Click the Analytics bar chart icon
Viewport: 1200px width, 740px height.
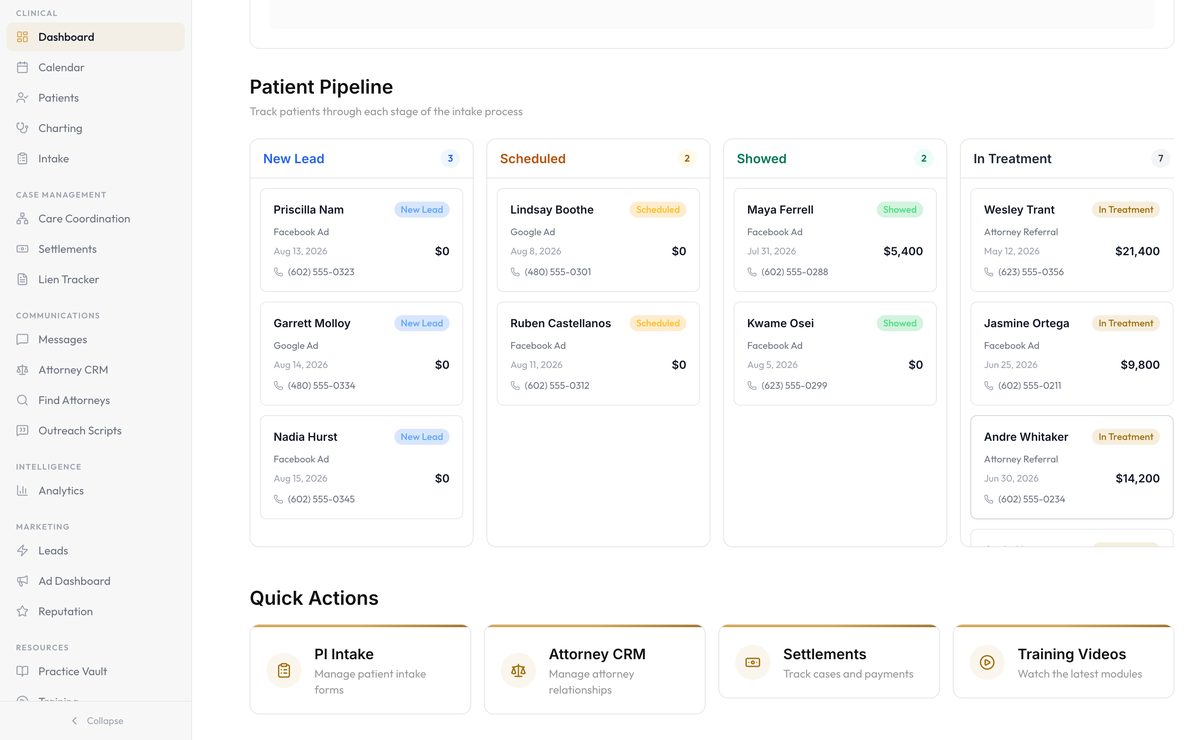pos(23,490)
